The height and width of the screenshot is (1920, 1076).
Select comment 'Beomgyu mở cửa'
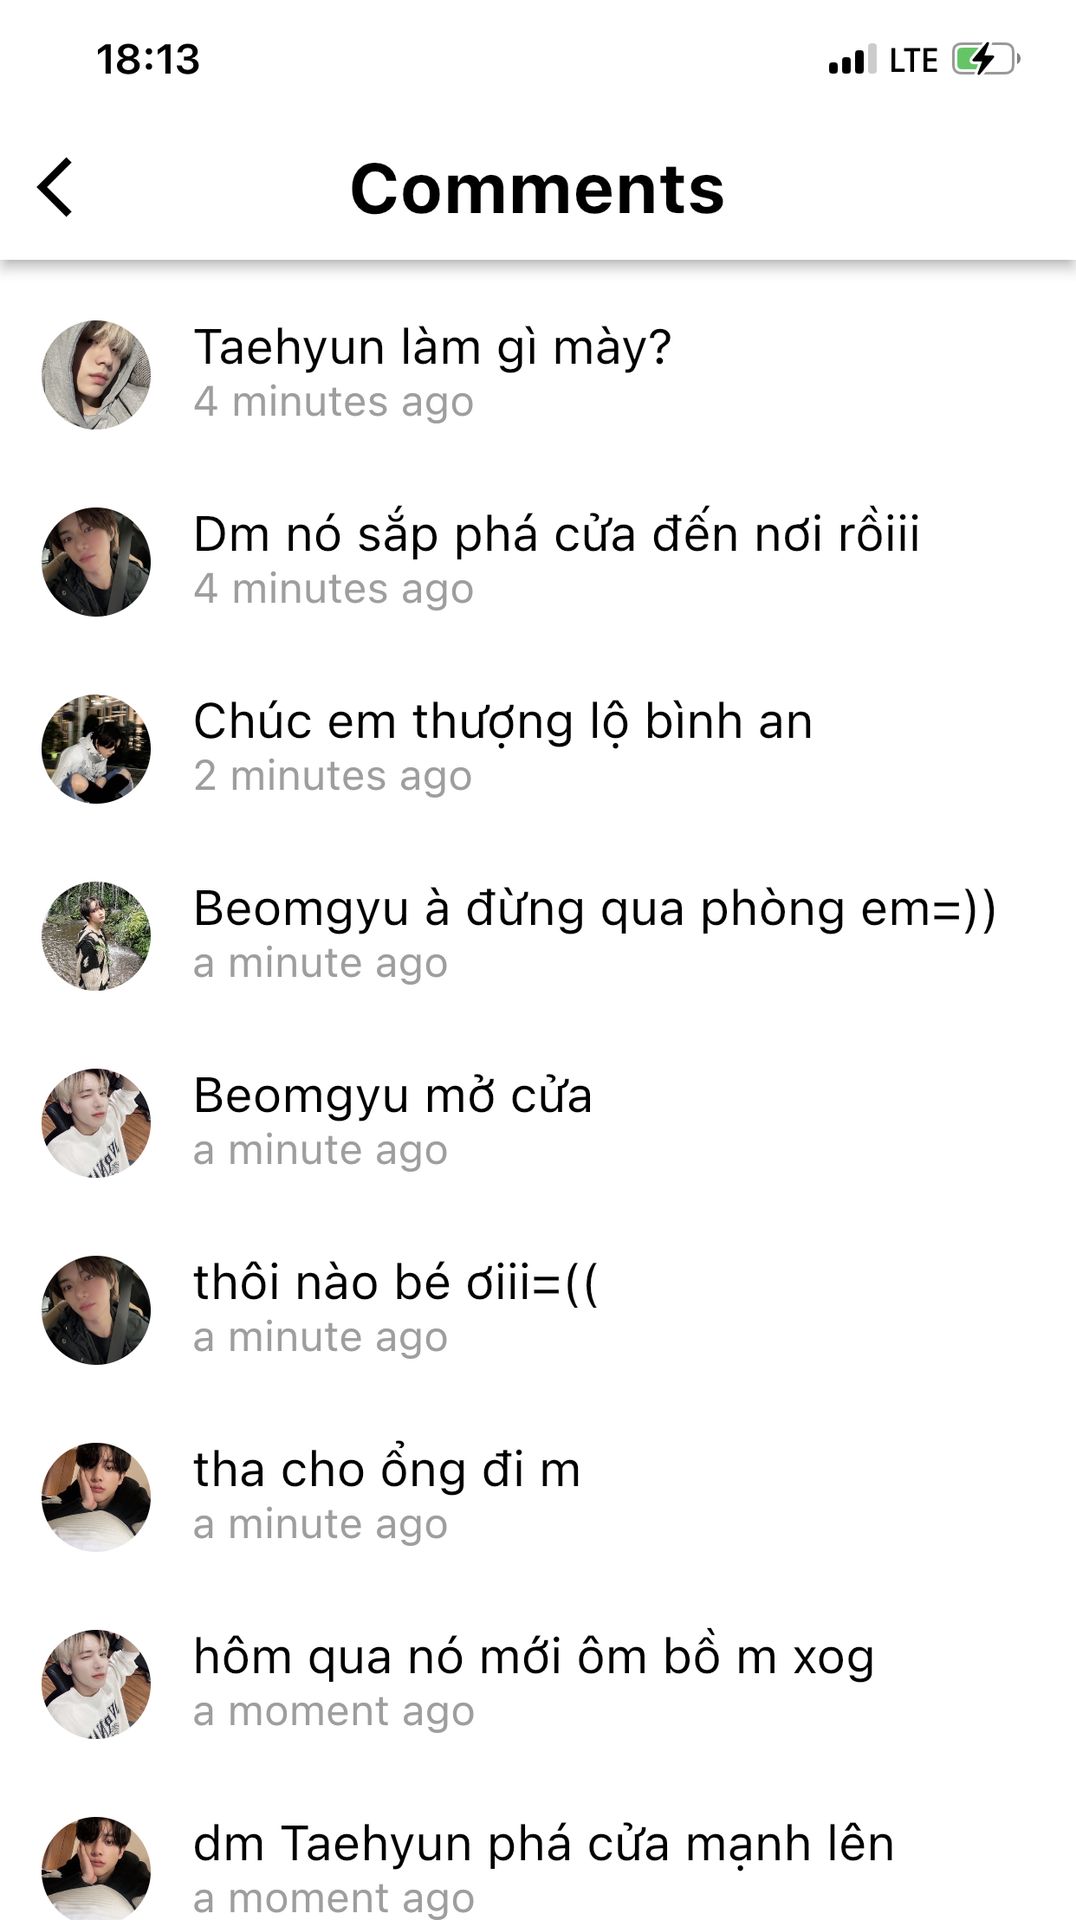tap(393, 1096)
